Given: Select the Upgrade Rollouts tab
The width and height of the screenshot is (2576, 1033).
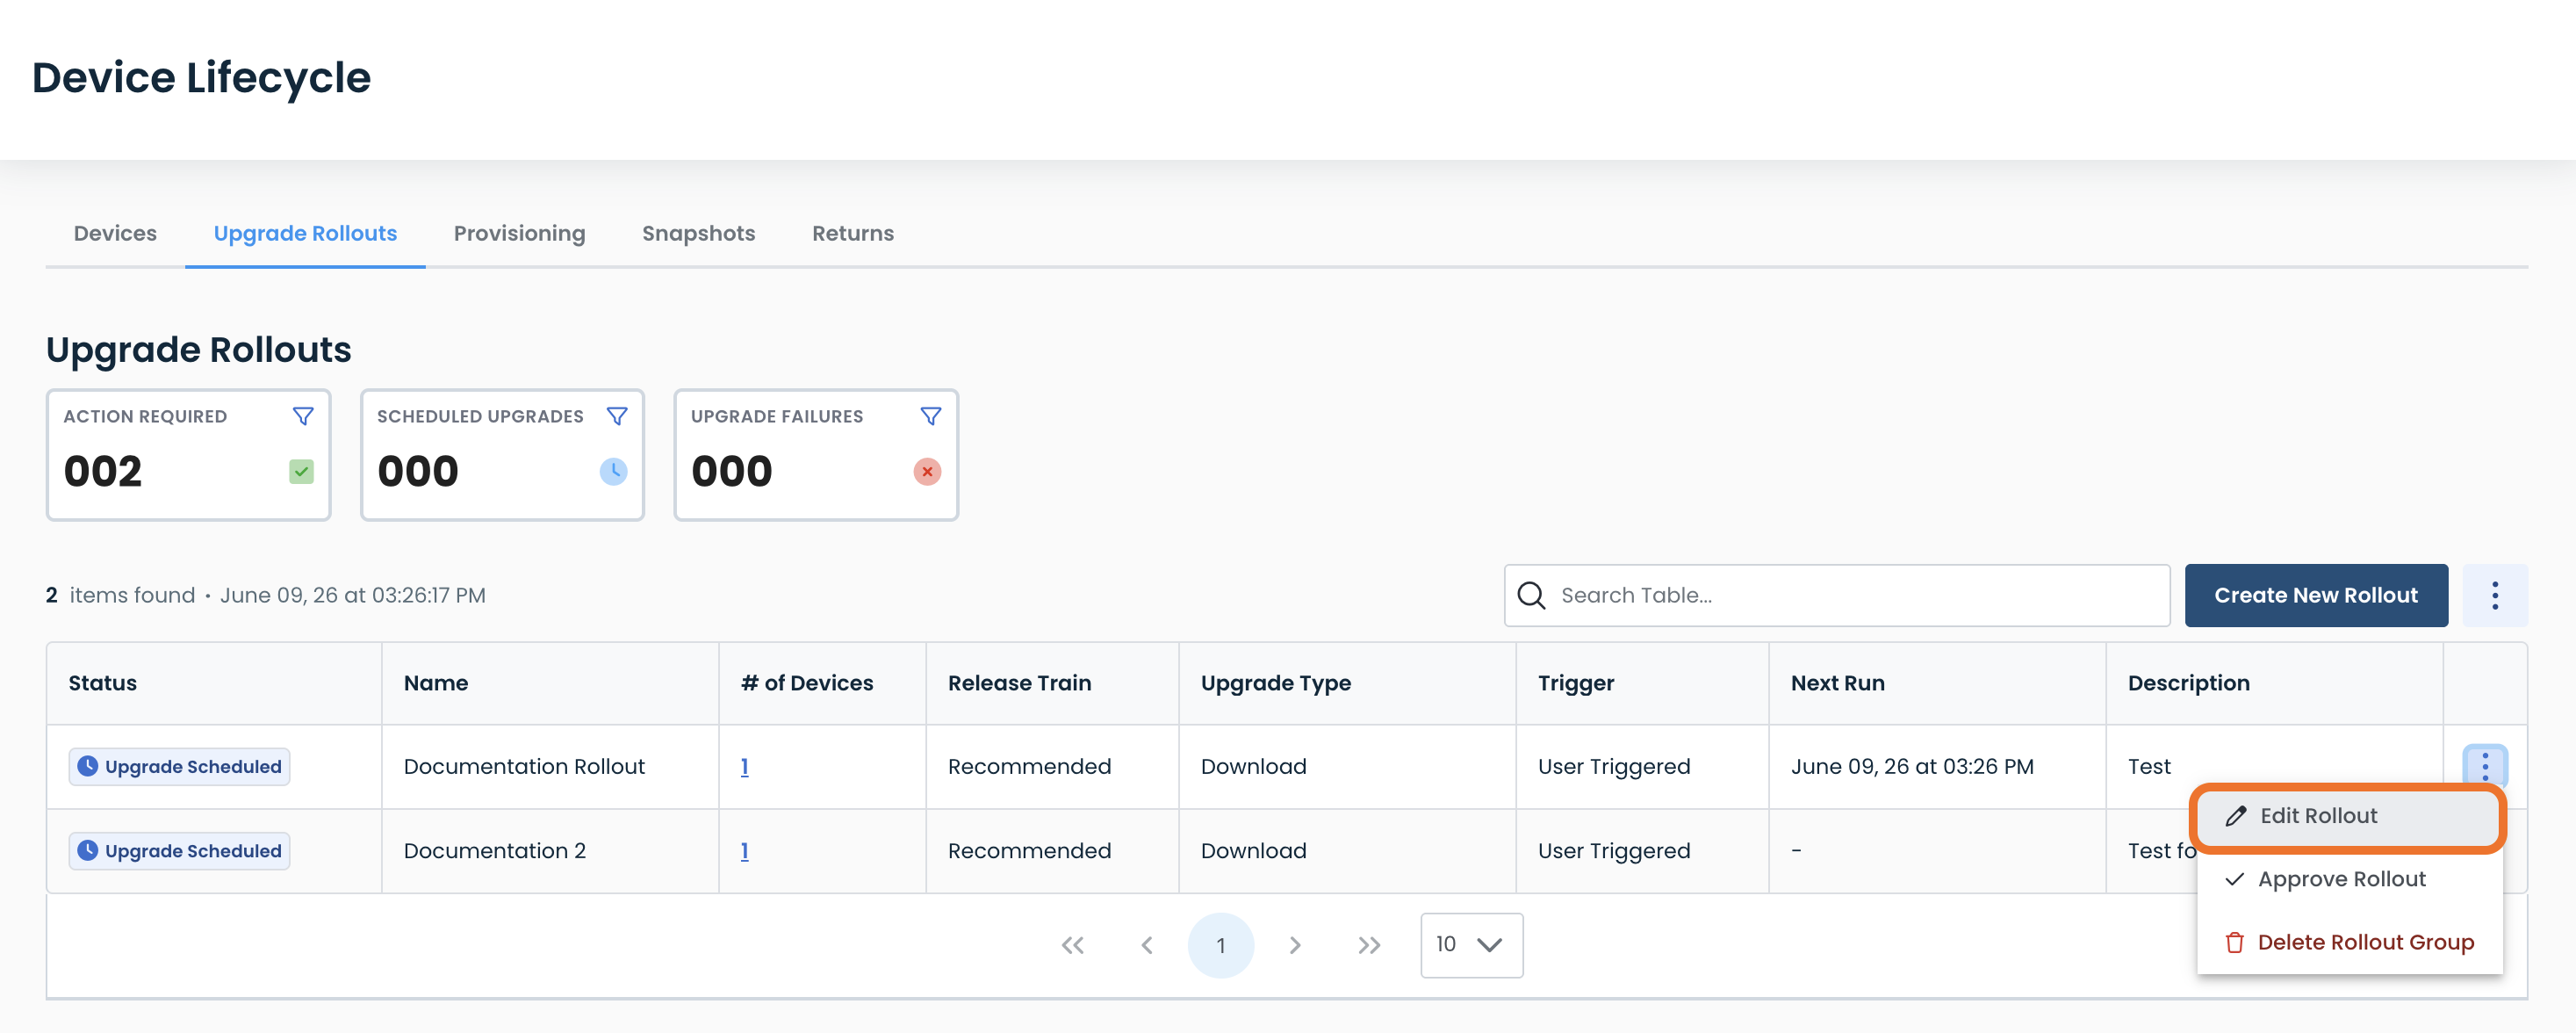Looking at the screenshot, I should [305, 233].
